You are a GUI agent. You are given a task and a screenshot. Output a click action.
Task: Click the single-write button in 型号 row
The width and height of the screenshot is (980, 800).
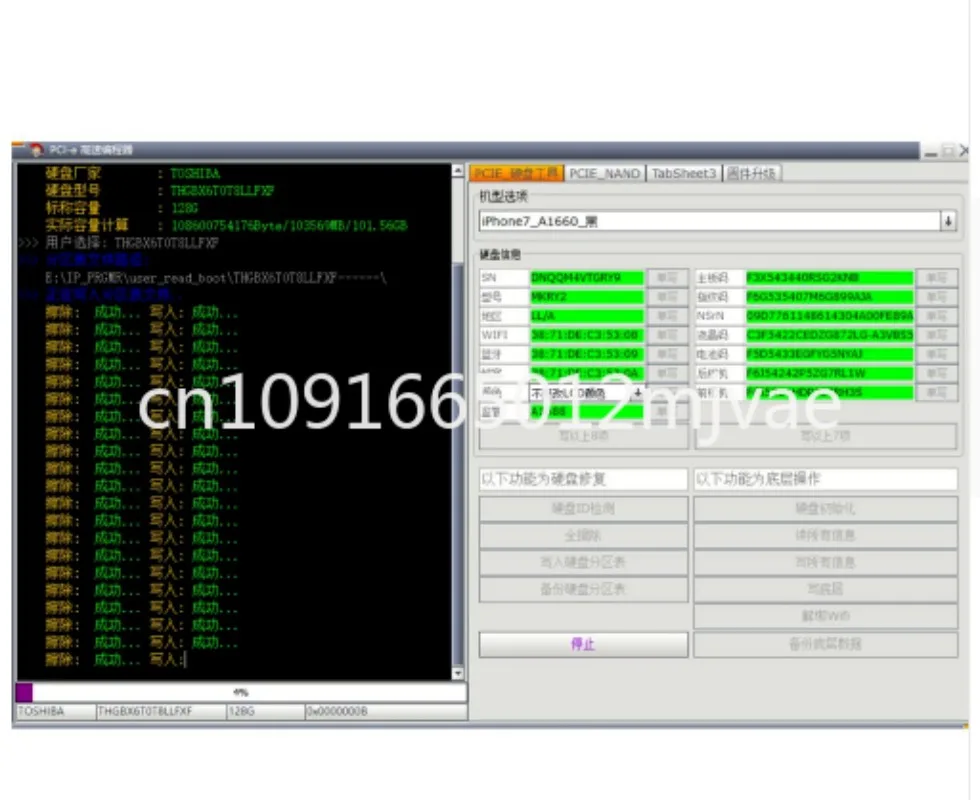[668, 297]
